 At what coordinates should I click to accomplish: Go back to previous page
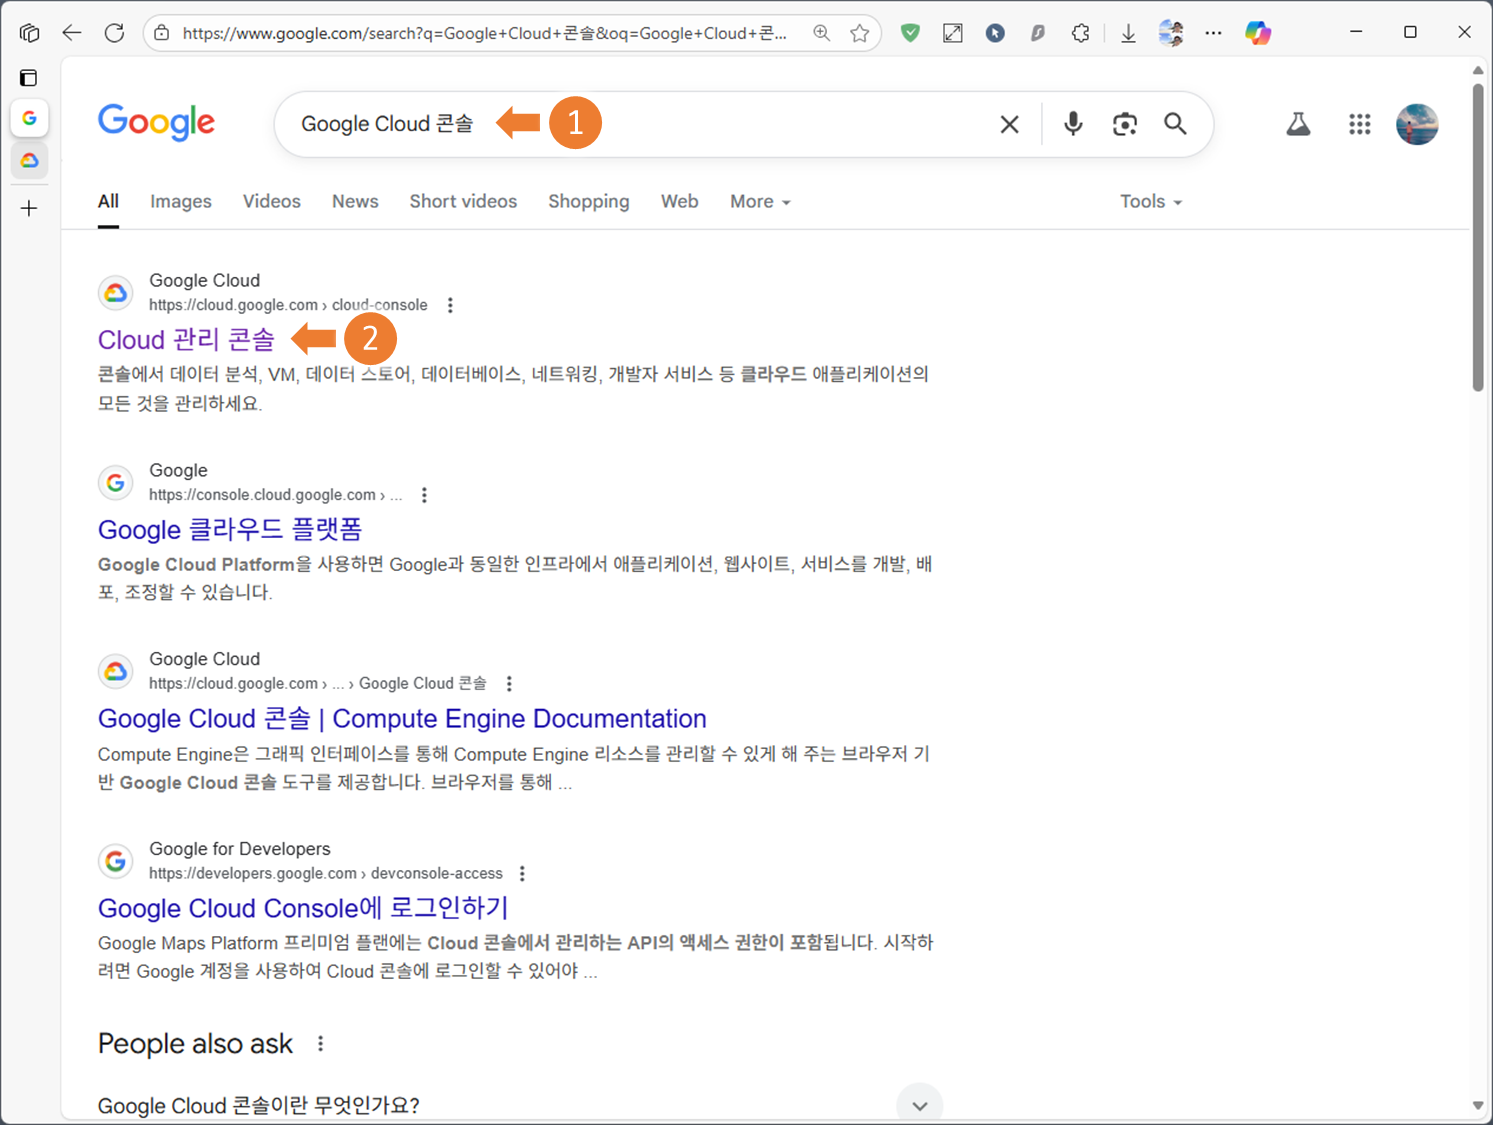point(72,33)
